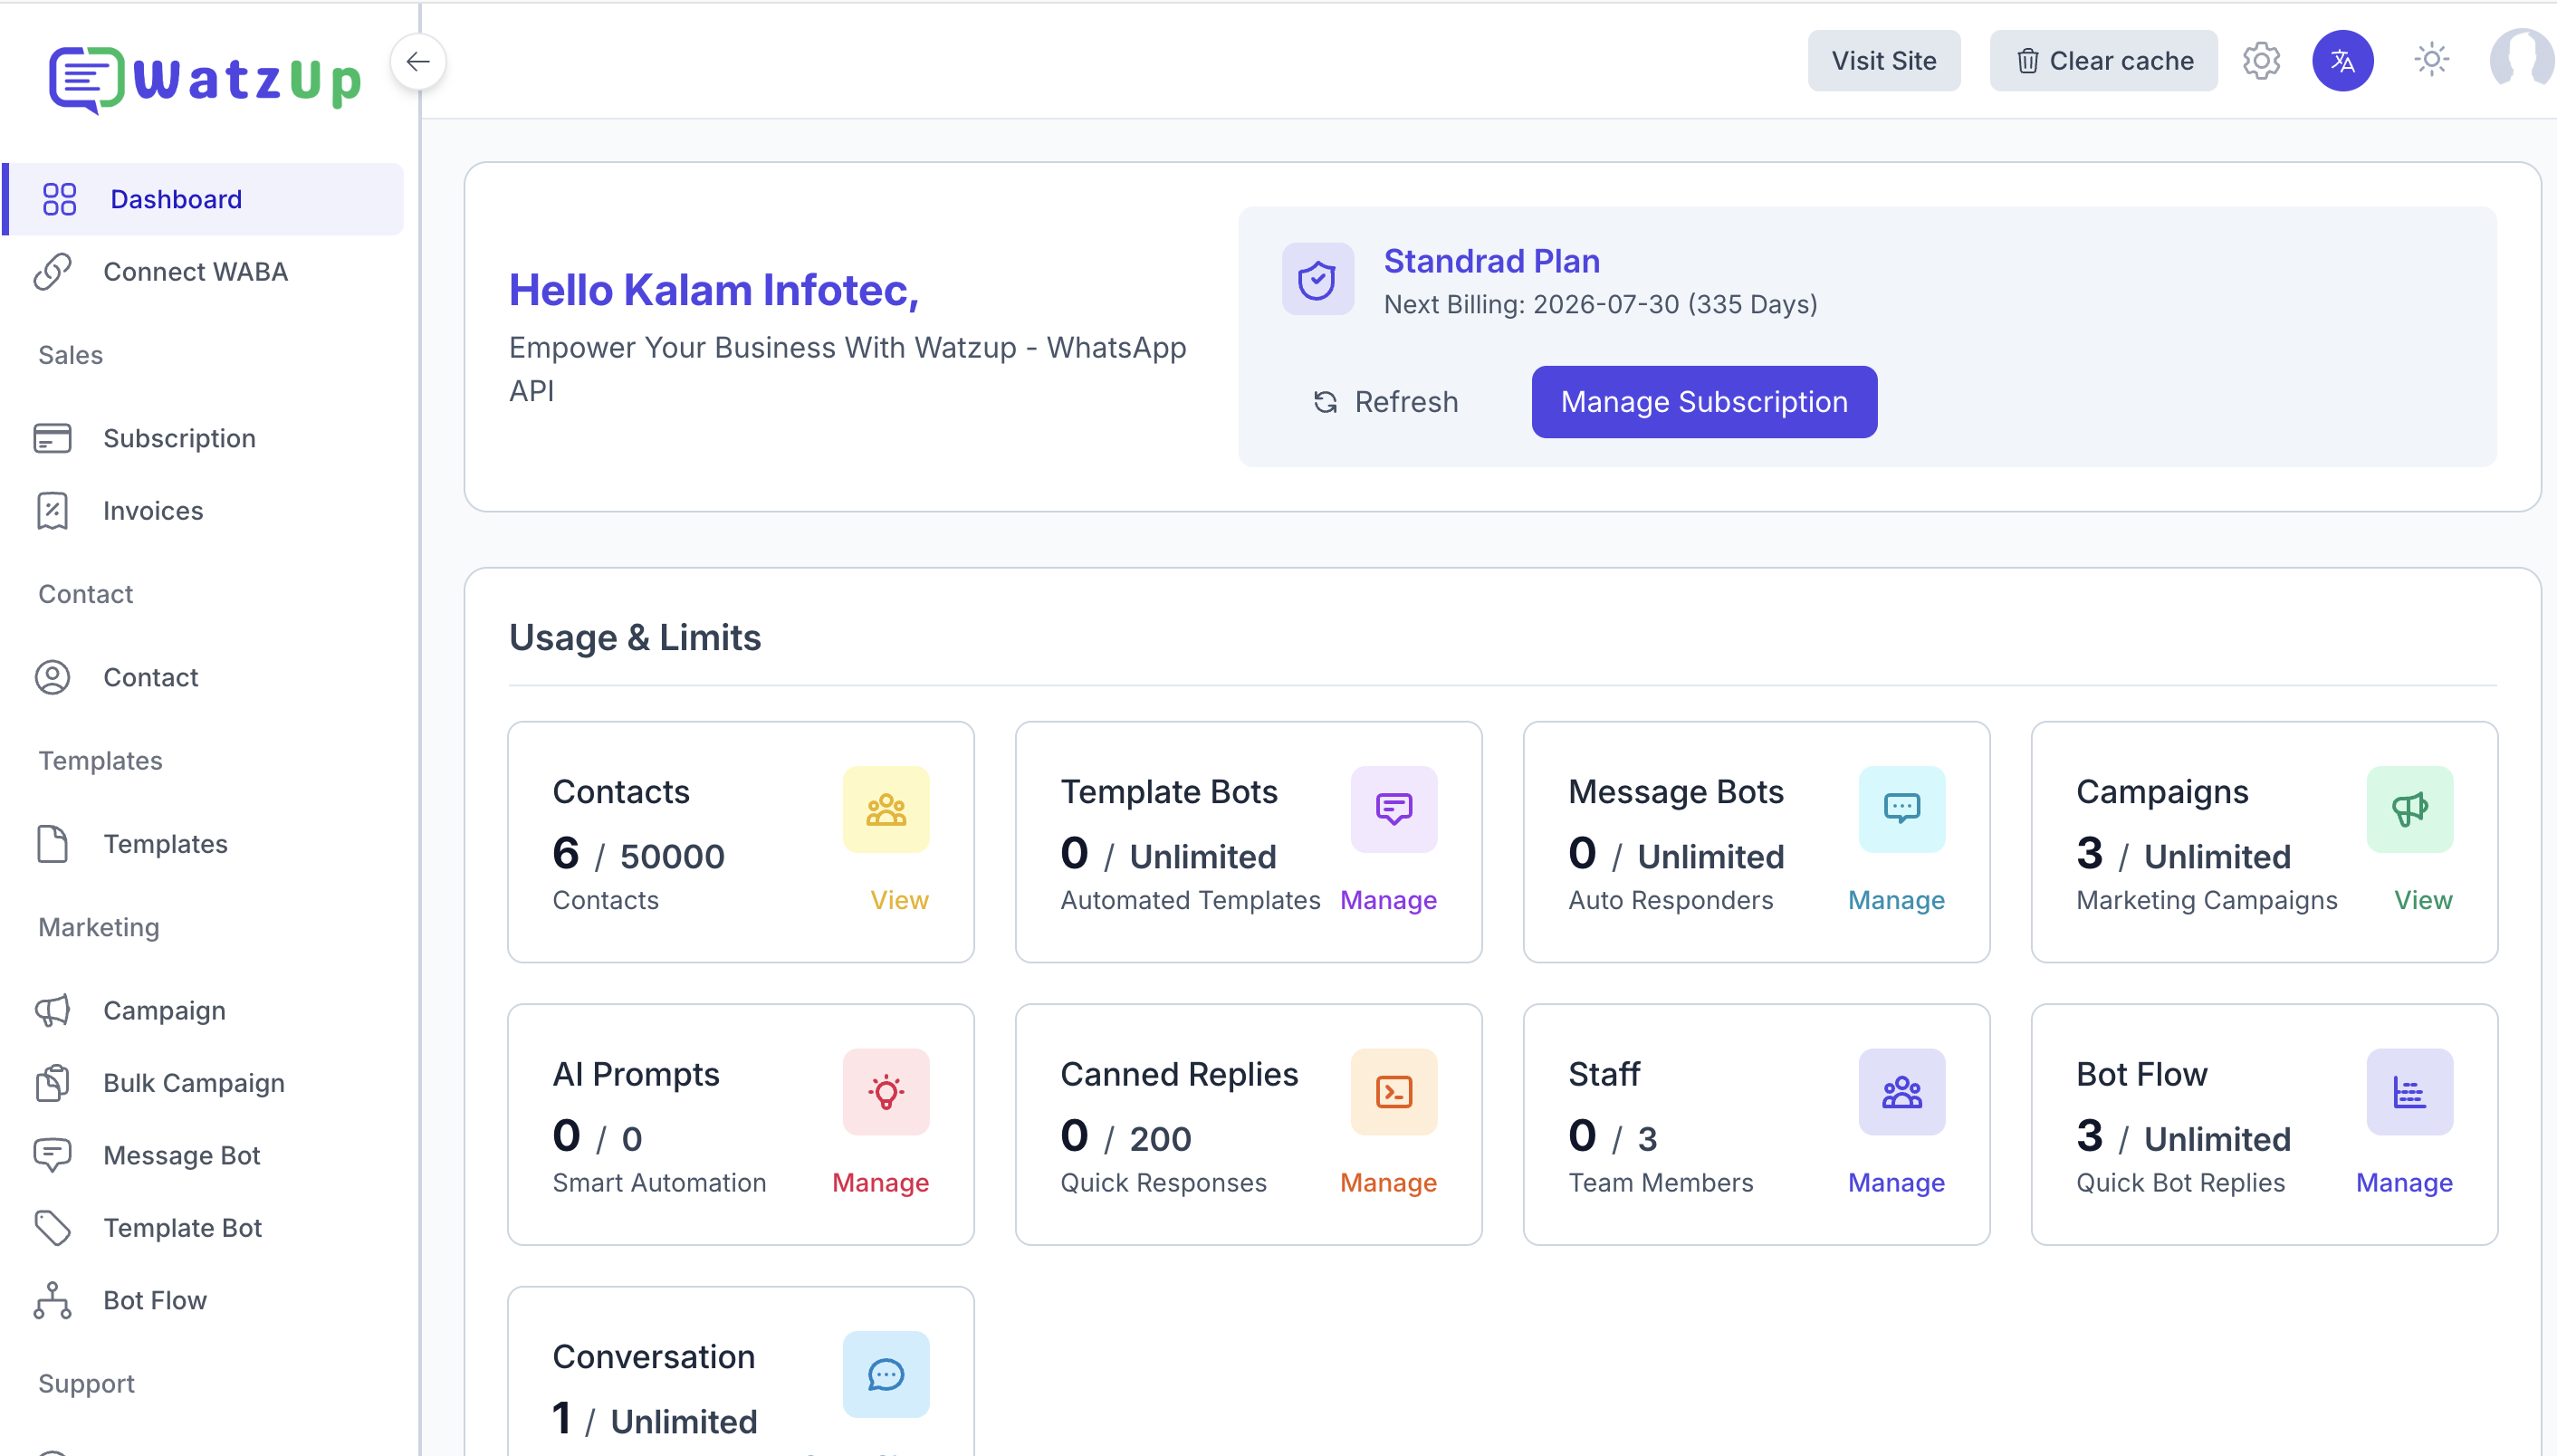The height and width of the screenshot is (1456, 2557).
Task: Click 'Next Billing: 2026-07-30 (335 Days)' text
Action: pyautogui.click(x=1600, y=304)
